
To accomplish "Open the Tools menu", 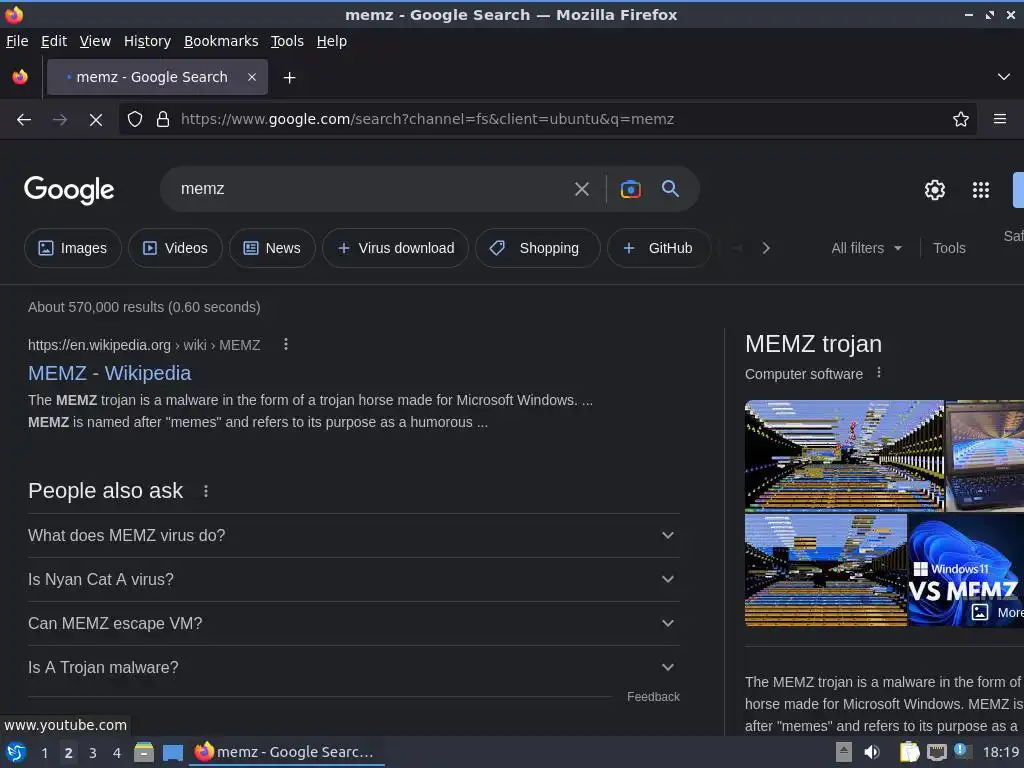I will [x=287, y=41].
